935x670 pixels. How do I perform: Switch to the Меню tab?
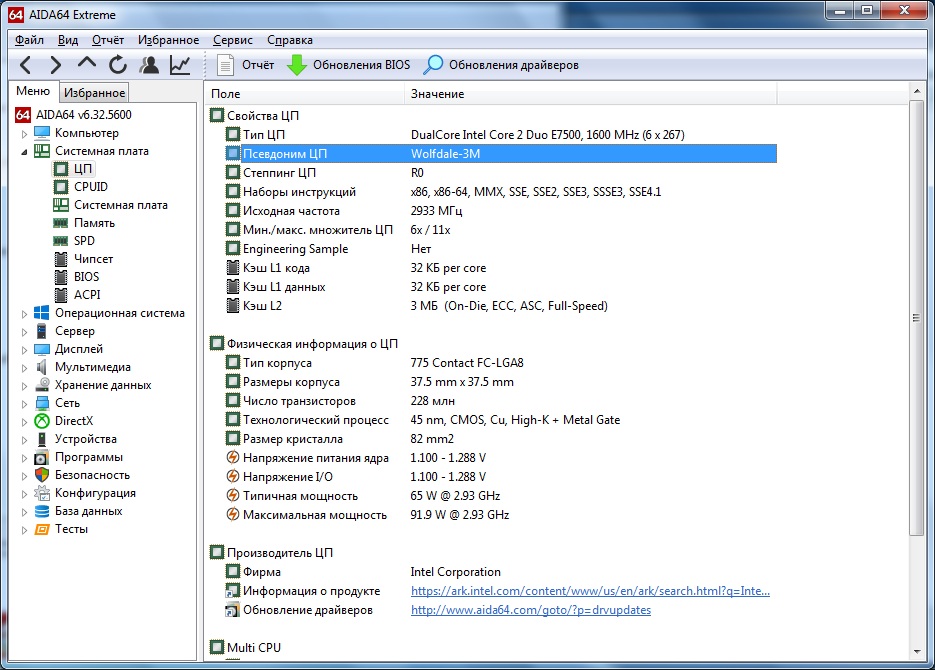pyautogui.click(x=33, y=91)
